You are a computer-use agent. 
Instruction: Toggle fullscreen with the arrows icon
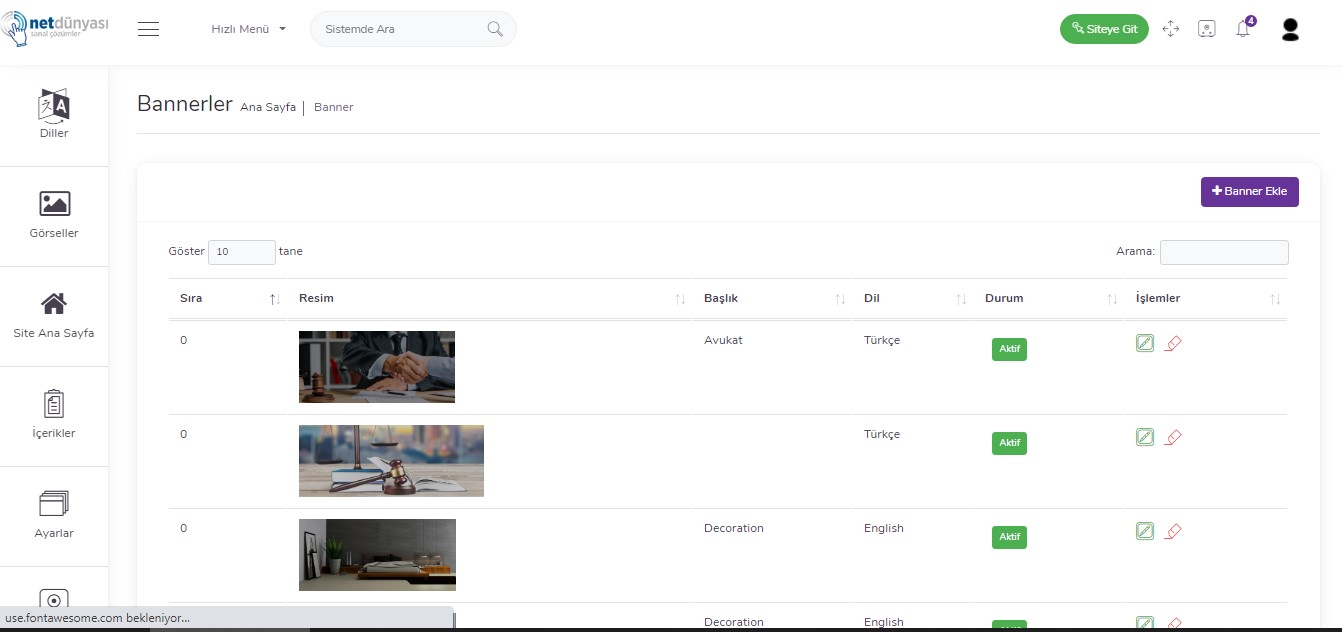[1171, 29]
